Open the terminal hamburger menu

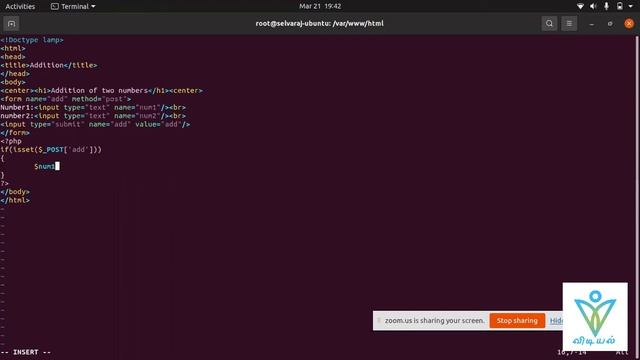569,24
